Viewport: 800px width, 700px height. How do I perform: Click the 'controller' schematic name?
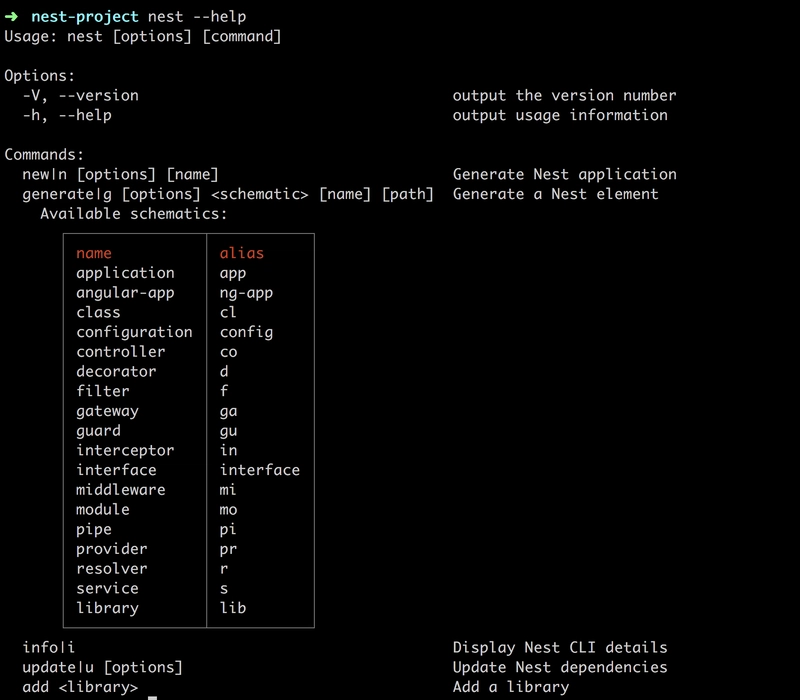(x=121, y=352)
